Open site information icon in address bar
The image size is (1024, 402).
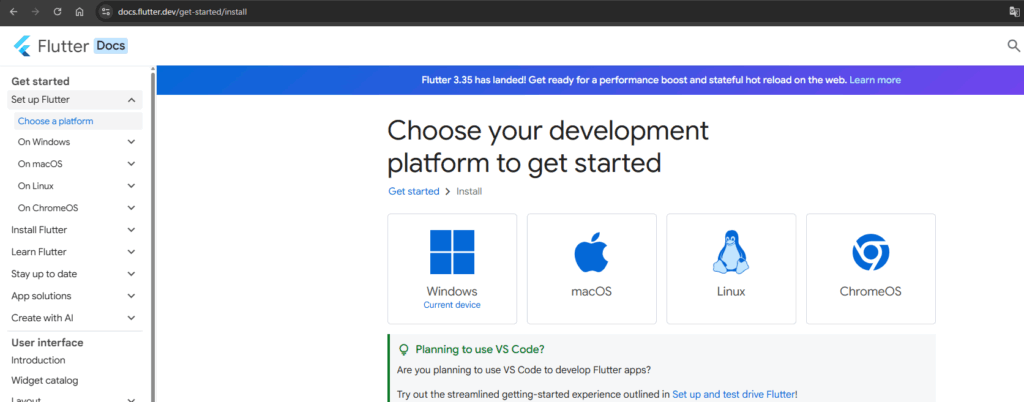pos(106,12)
